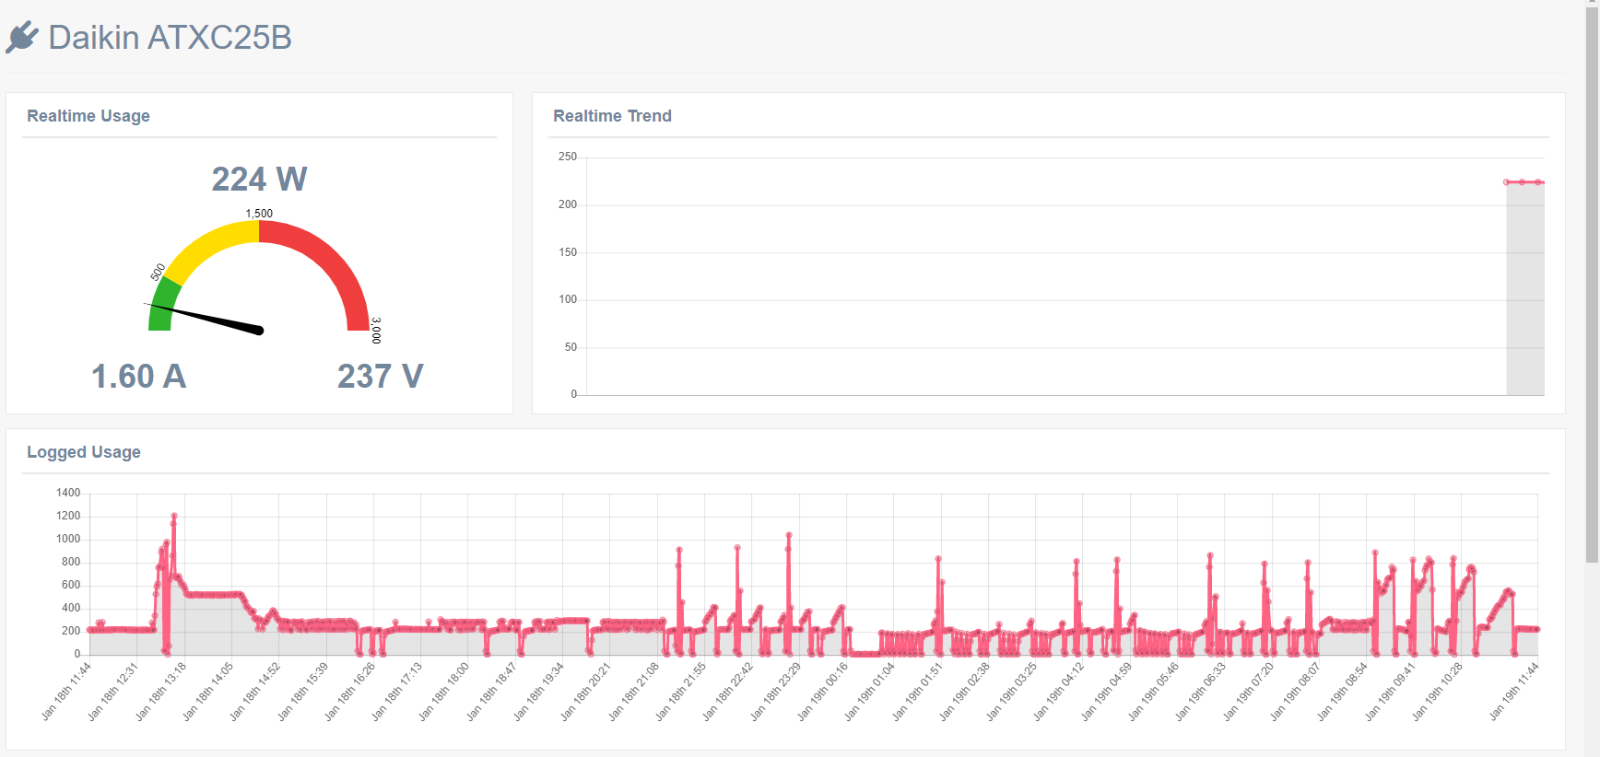1600x757 pixels.
Task: Click the 224 W power reading
Action: (259, 179)
